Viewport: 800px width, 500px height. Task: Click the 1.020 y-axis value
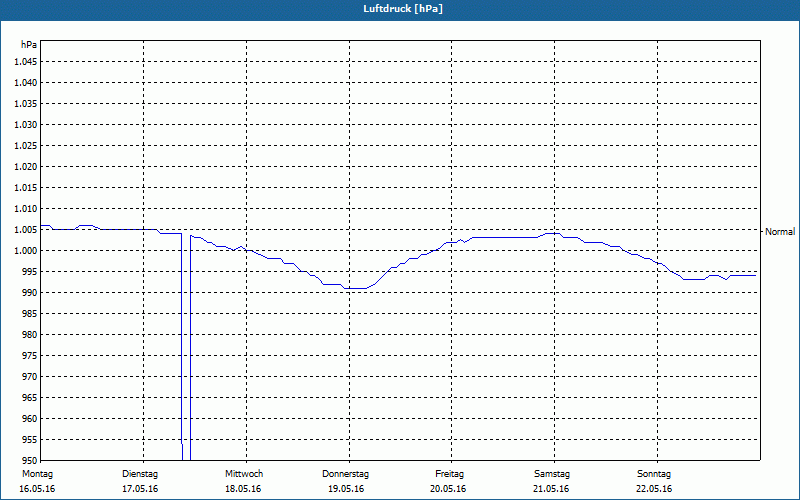point(26,166)
